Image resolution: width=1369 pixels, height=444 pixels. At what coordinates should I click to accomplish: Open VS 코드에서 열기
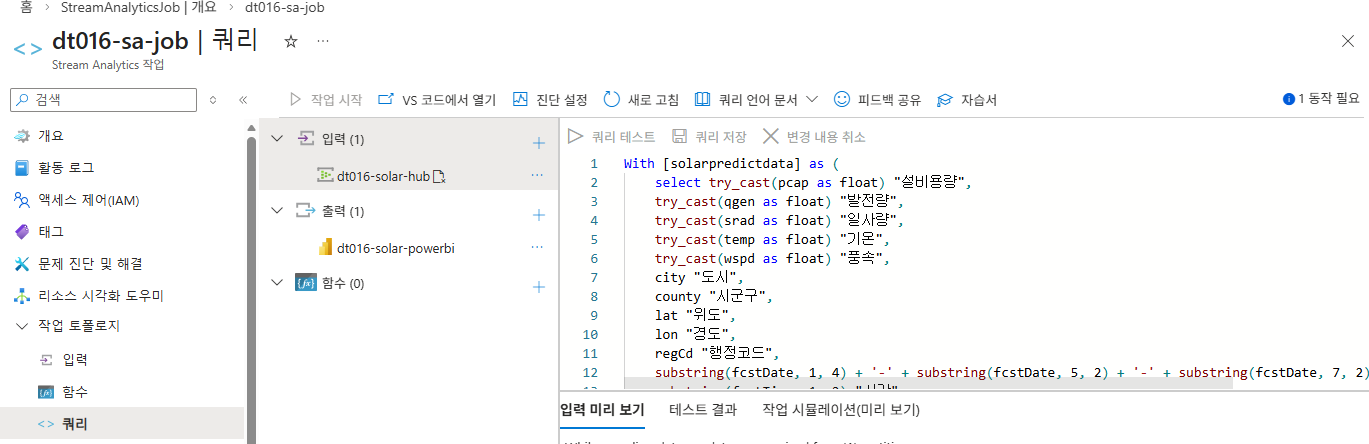[x=436, y=100]
